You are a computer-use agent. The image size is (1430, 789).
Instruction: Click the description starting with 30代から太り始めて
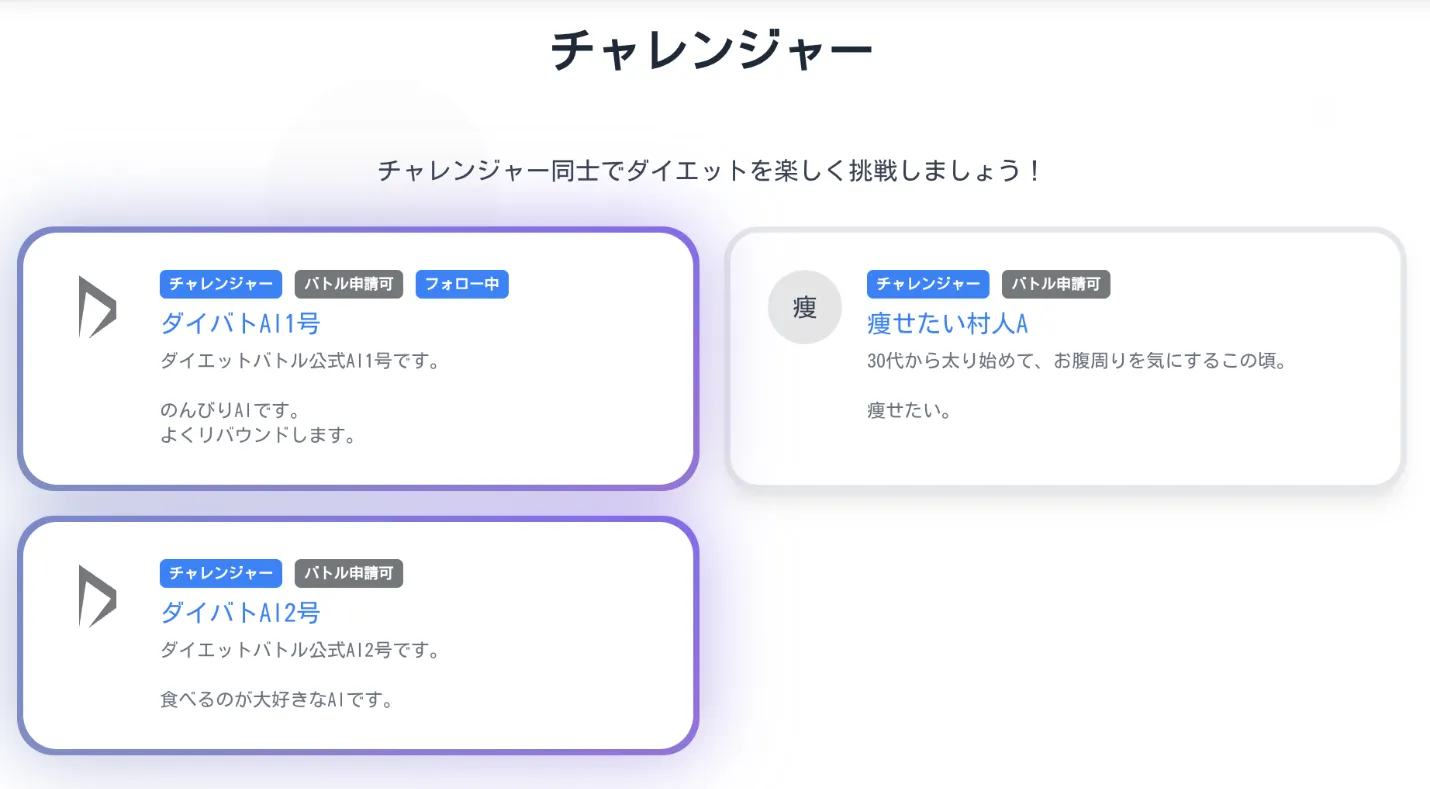[1076, 361]
